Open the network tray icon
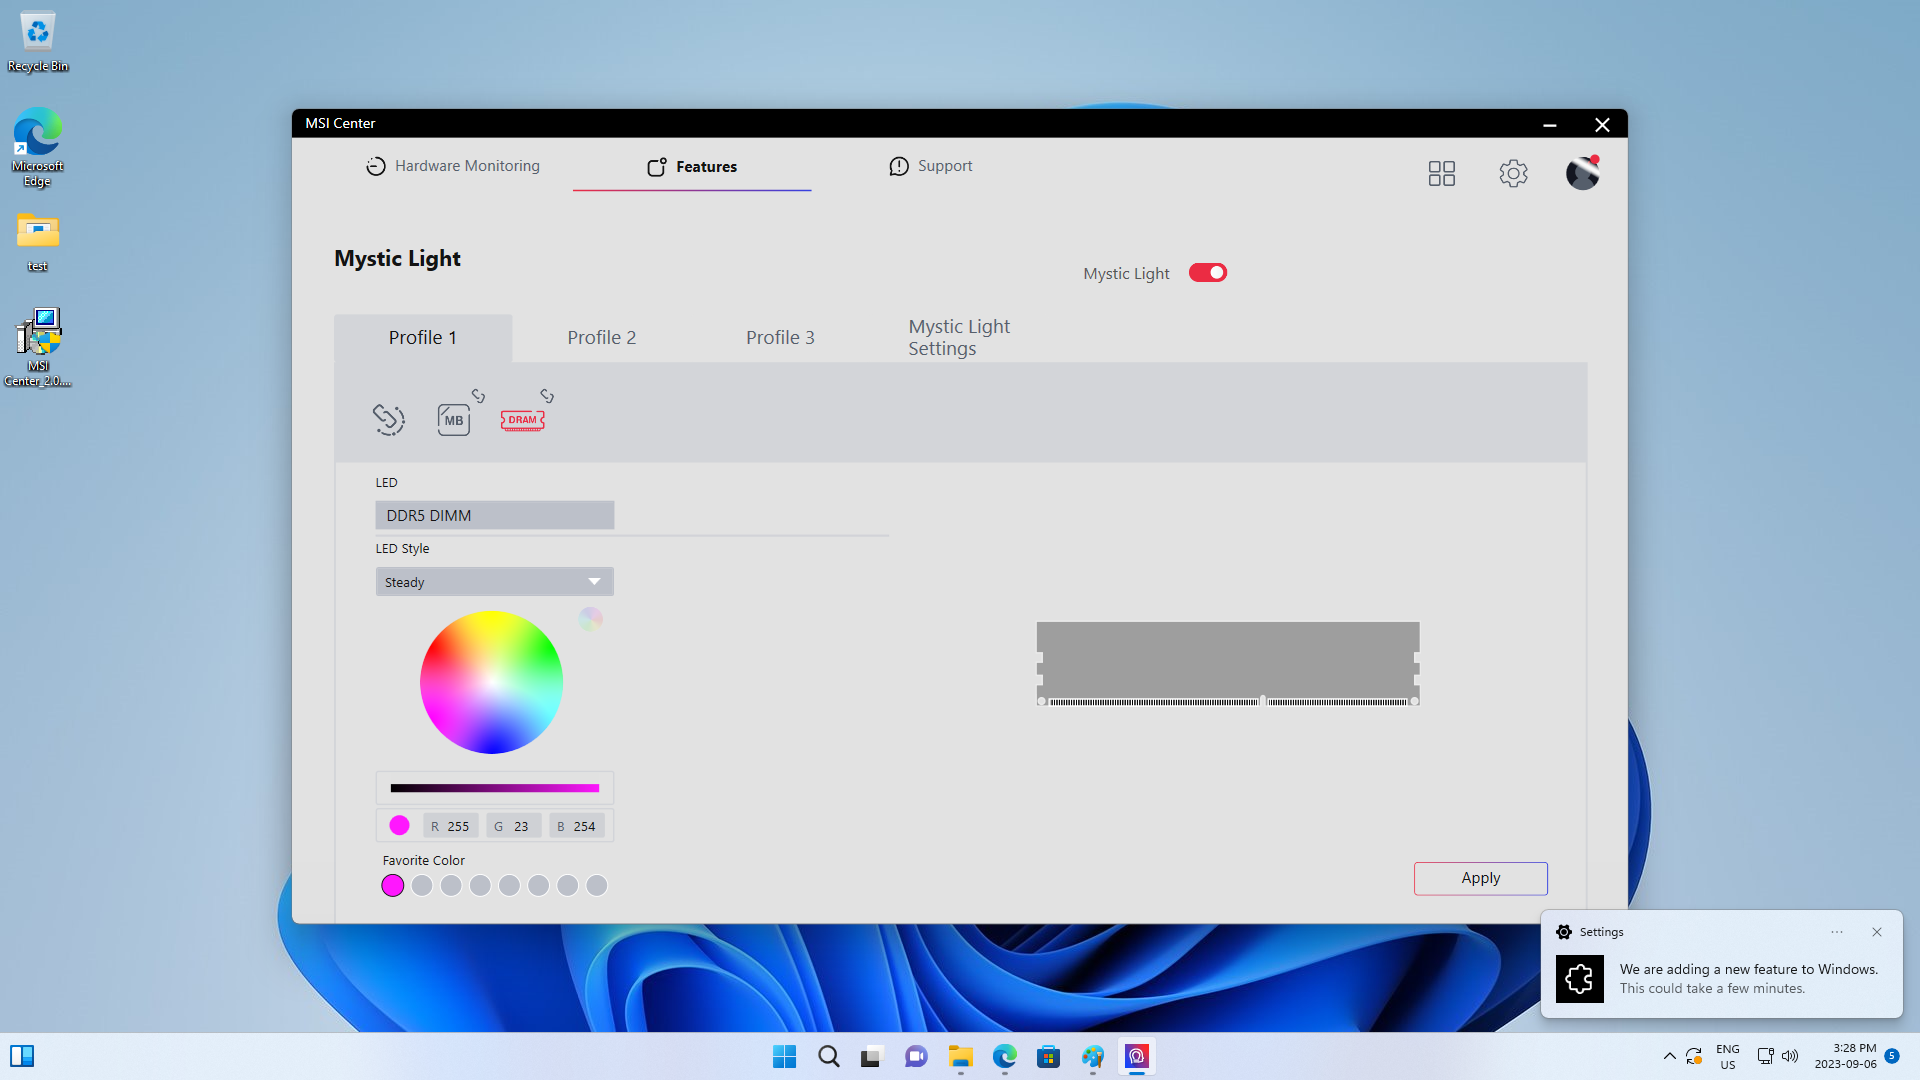1920x1080 pixels. (1765, 1057)
